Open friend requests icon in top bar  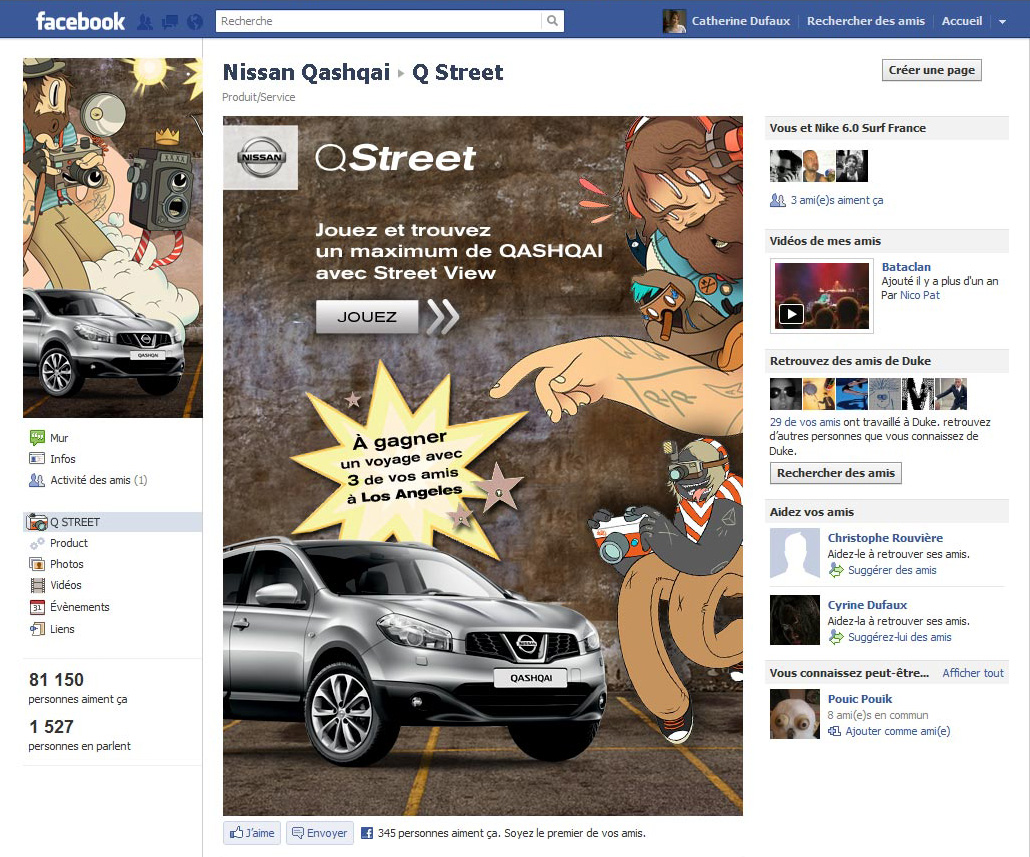click(x=145, y=21)
